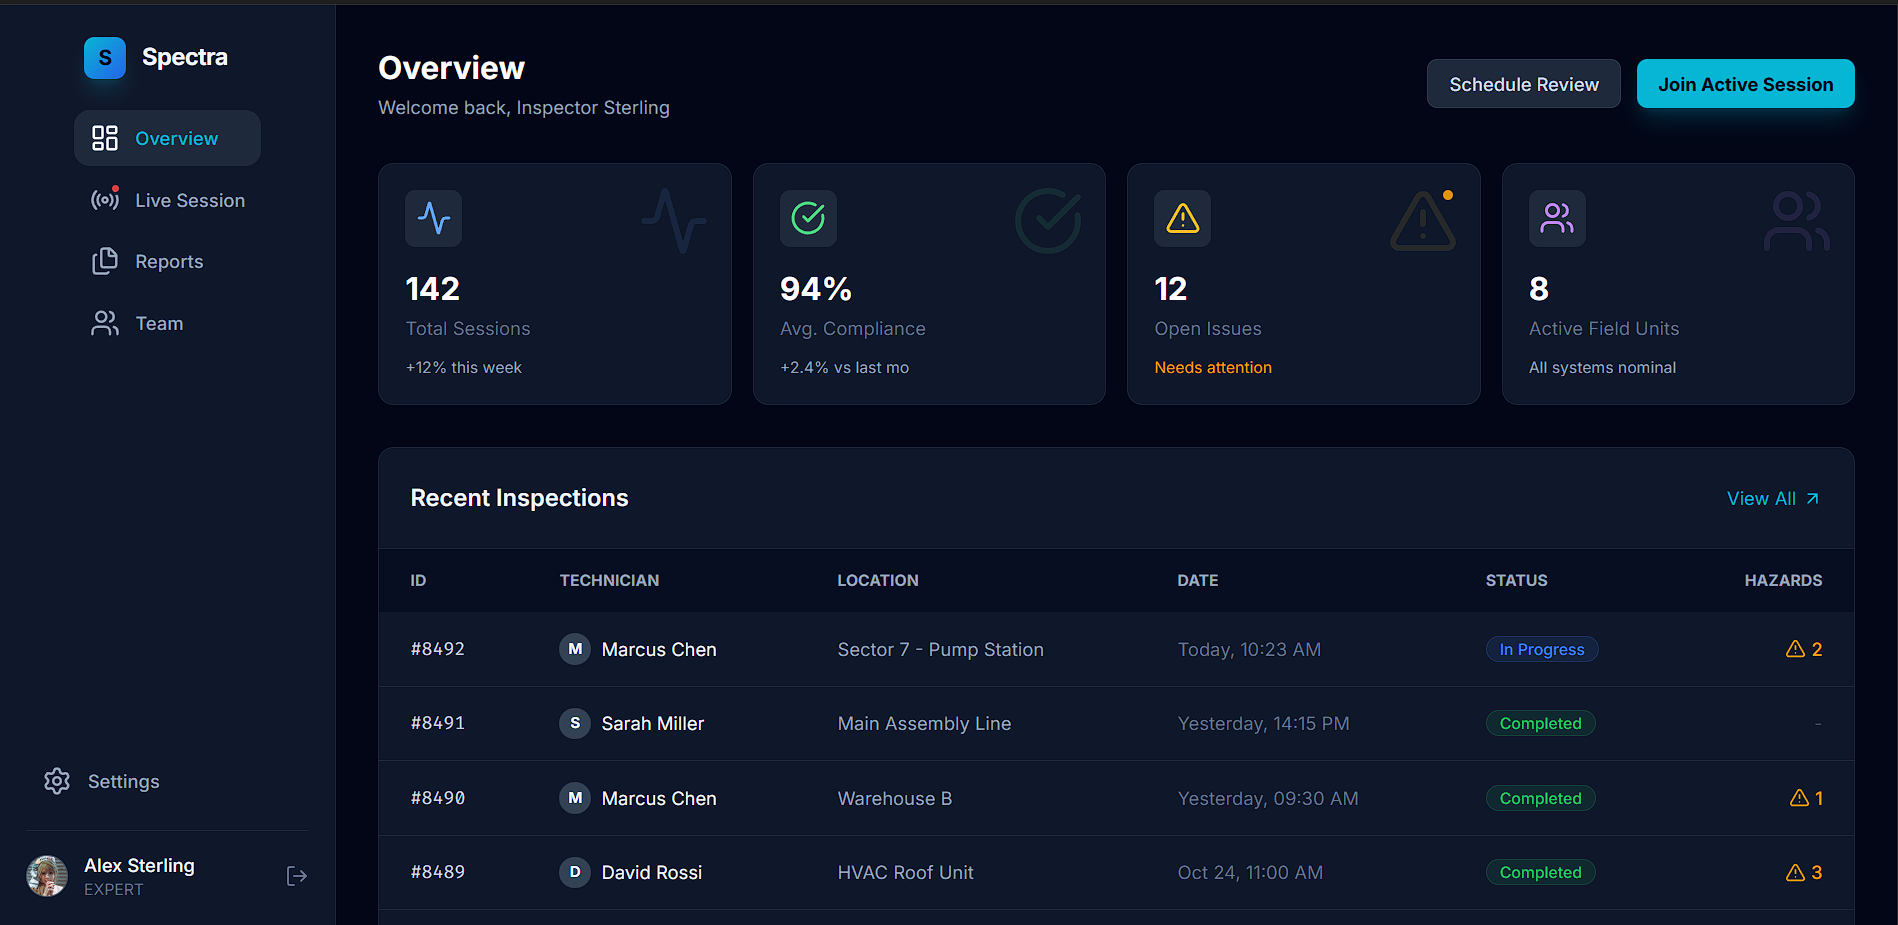1898x925 pixels.
Task: Click the D avatar beside David Rossi
Action: click(x=575, y=872)
